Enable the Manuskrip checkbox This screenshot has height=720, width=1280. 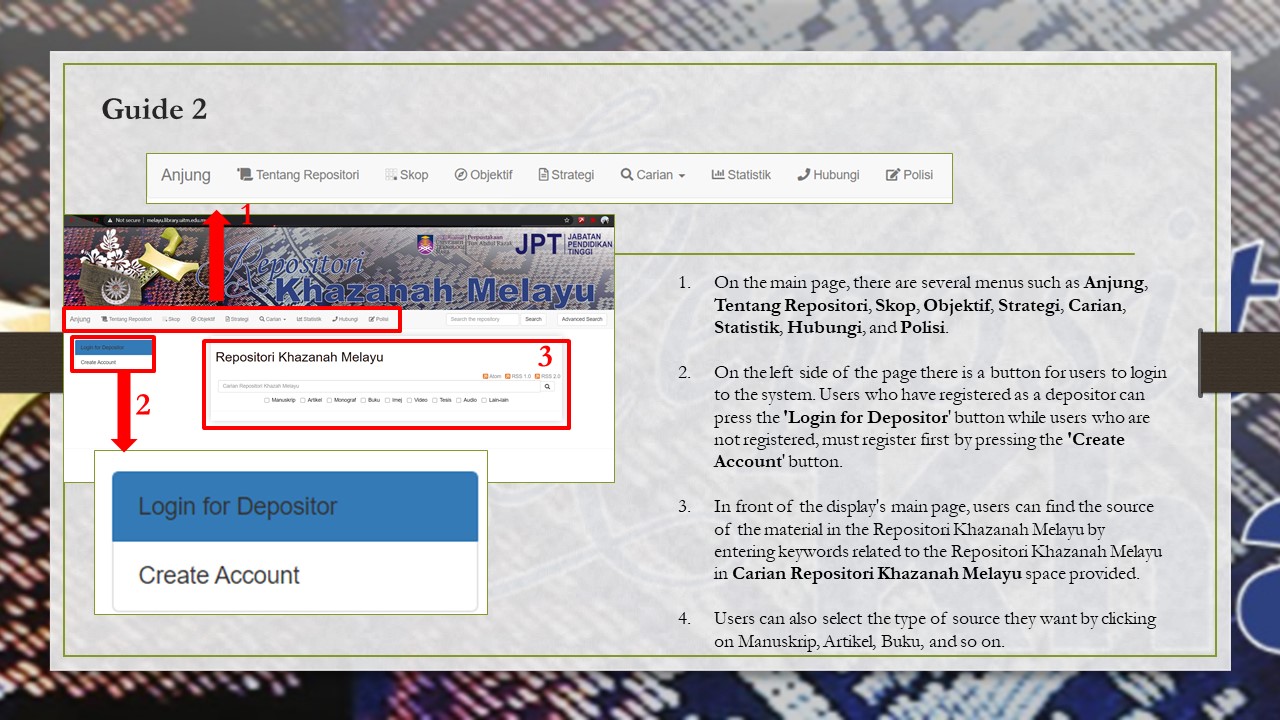[x=267, y=400]
